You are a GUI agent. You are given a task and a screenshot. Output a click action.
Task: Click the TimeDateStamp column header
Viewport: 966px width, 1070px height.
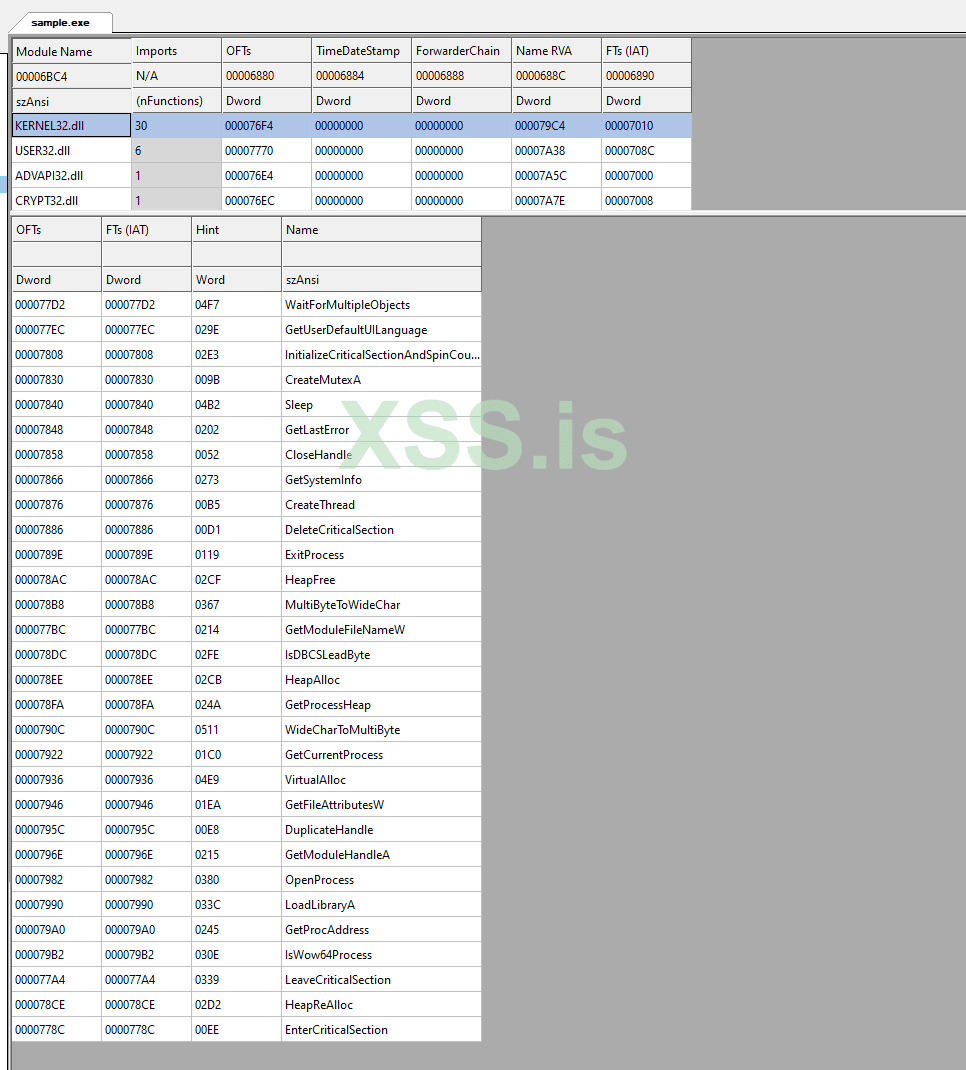click(x=362, y=51)
